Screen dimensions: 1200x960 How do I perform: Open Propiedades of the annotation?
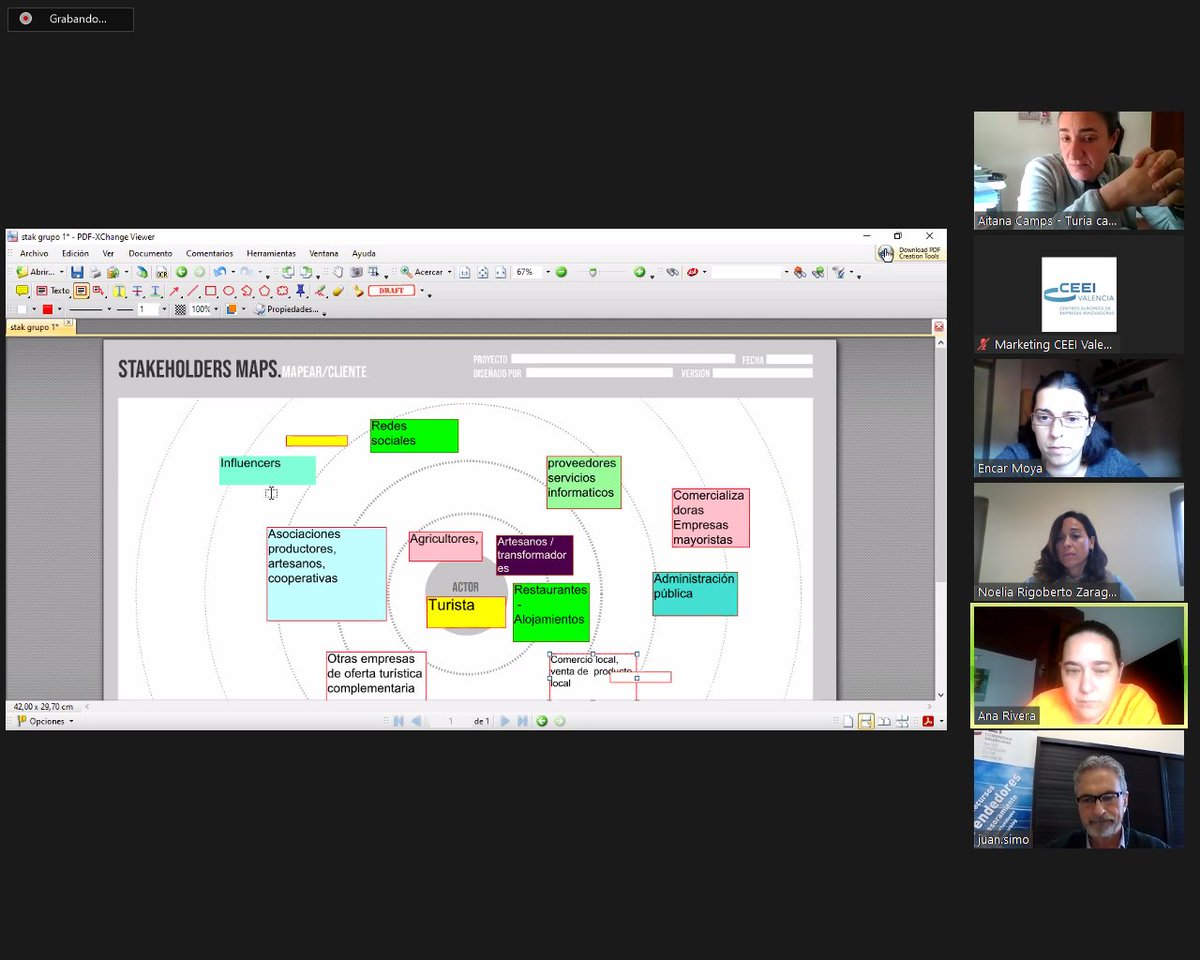(x=287, y=309)
